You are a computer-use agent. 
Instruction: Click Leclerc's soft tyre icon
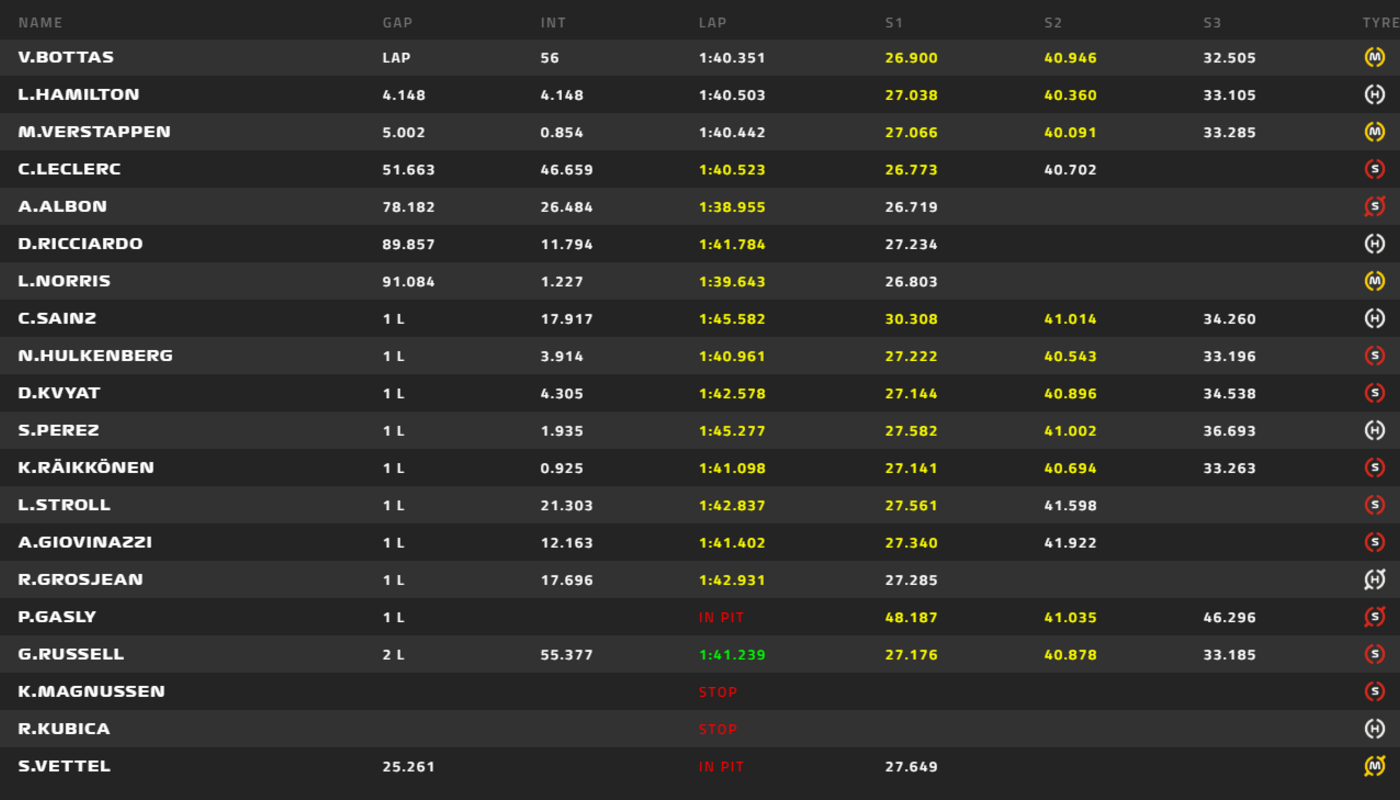pyautogui.click(x=1374, y=170)
